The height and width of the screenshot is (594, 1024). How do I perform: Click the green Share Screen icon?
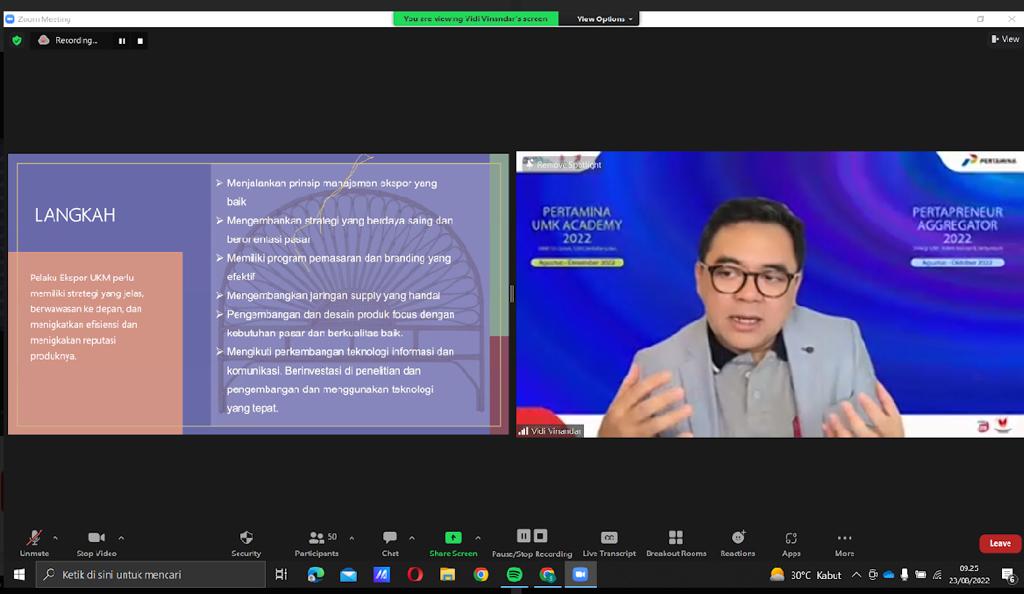pos(453,538)
